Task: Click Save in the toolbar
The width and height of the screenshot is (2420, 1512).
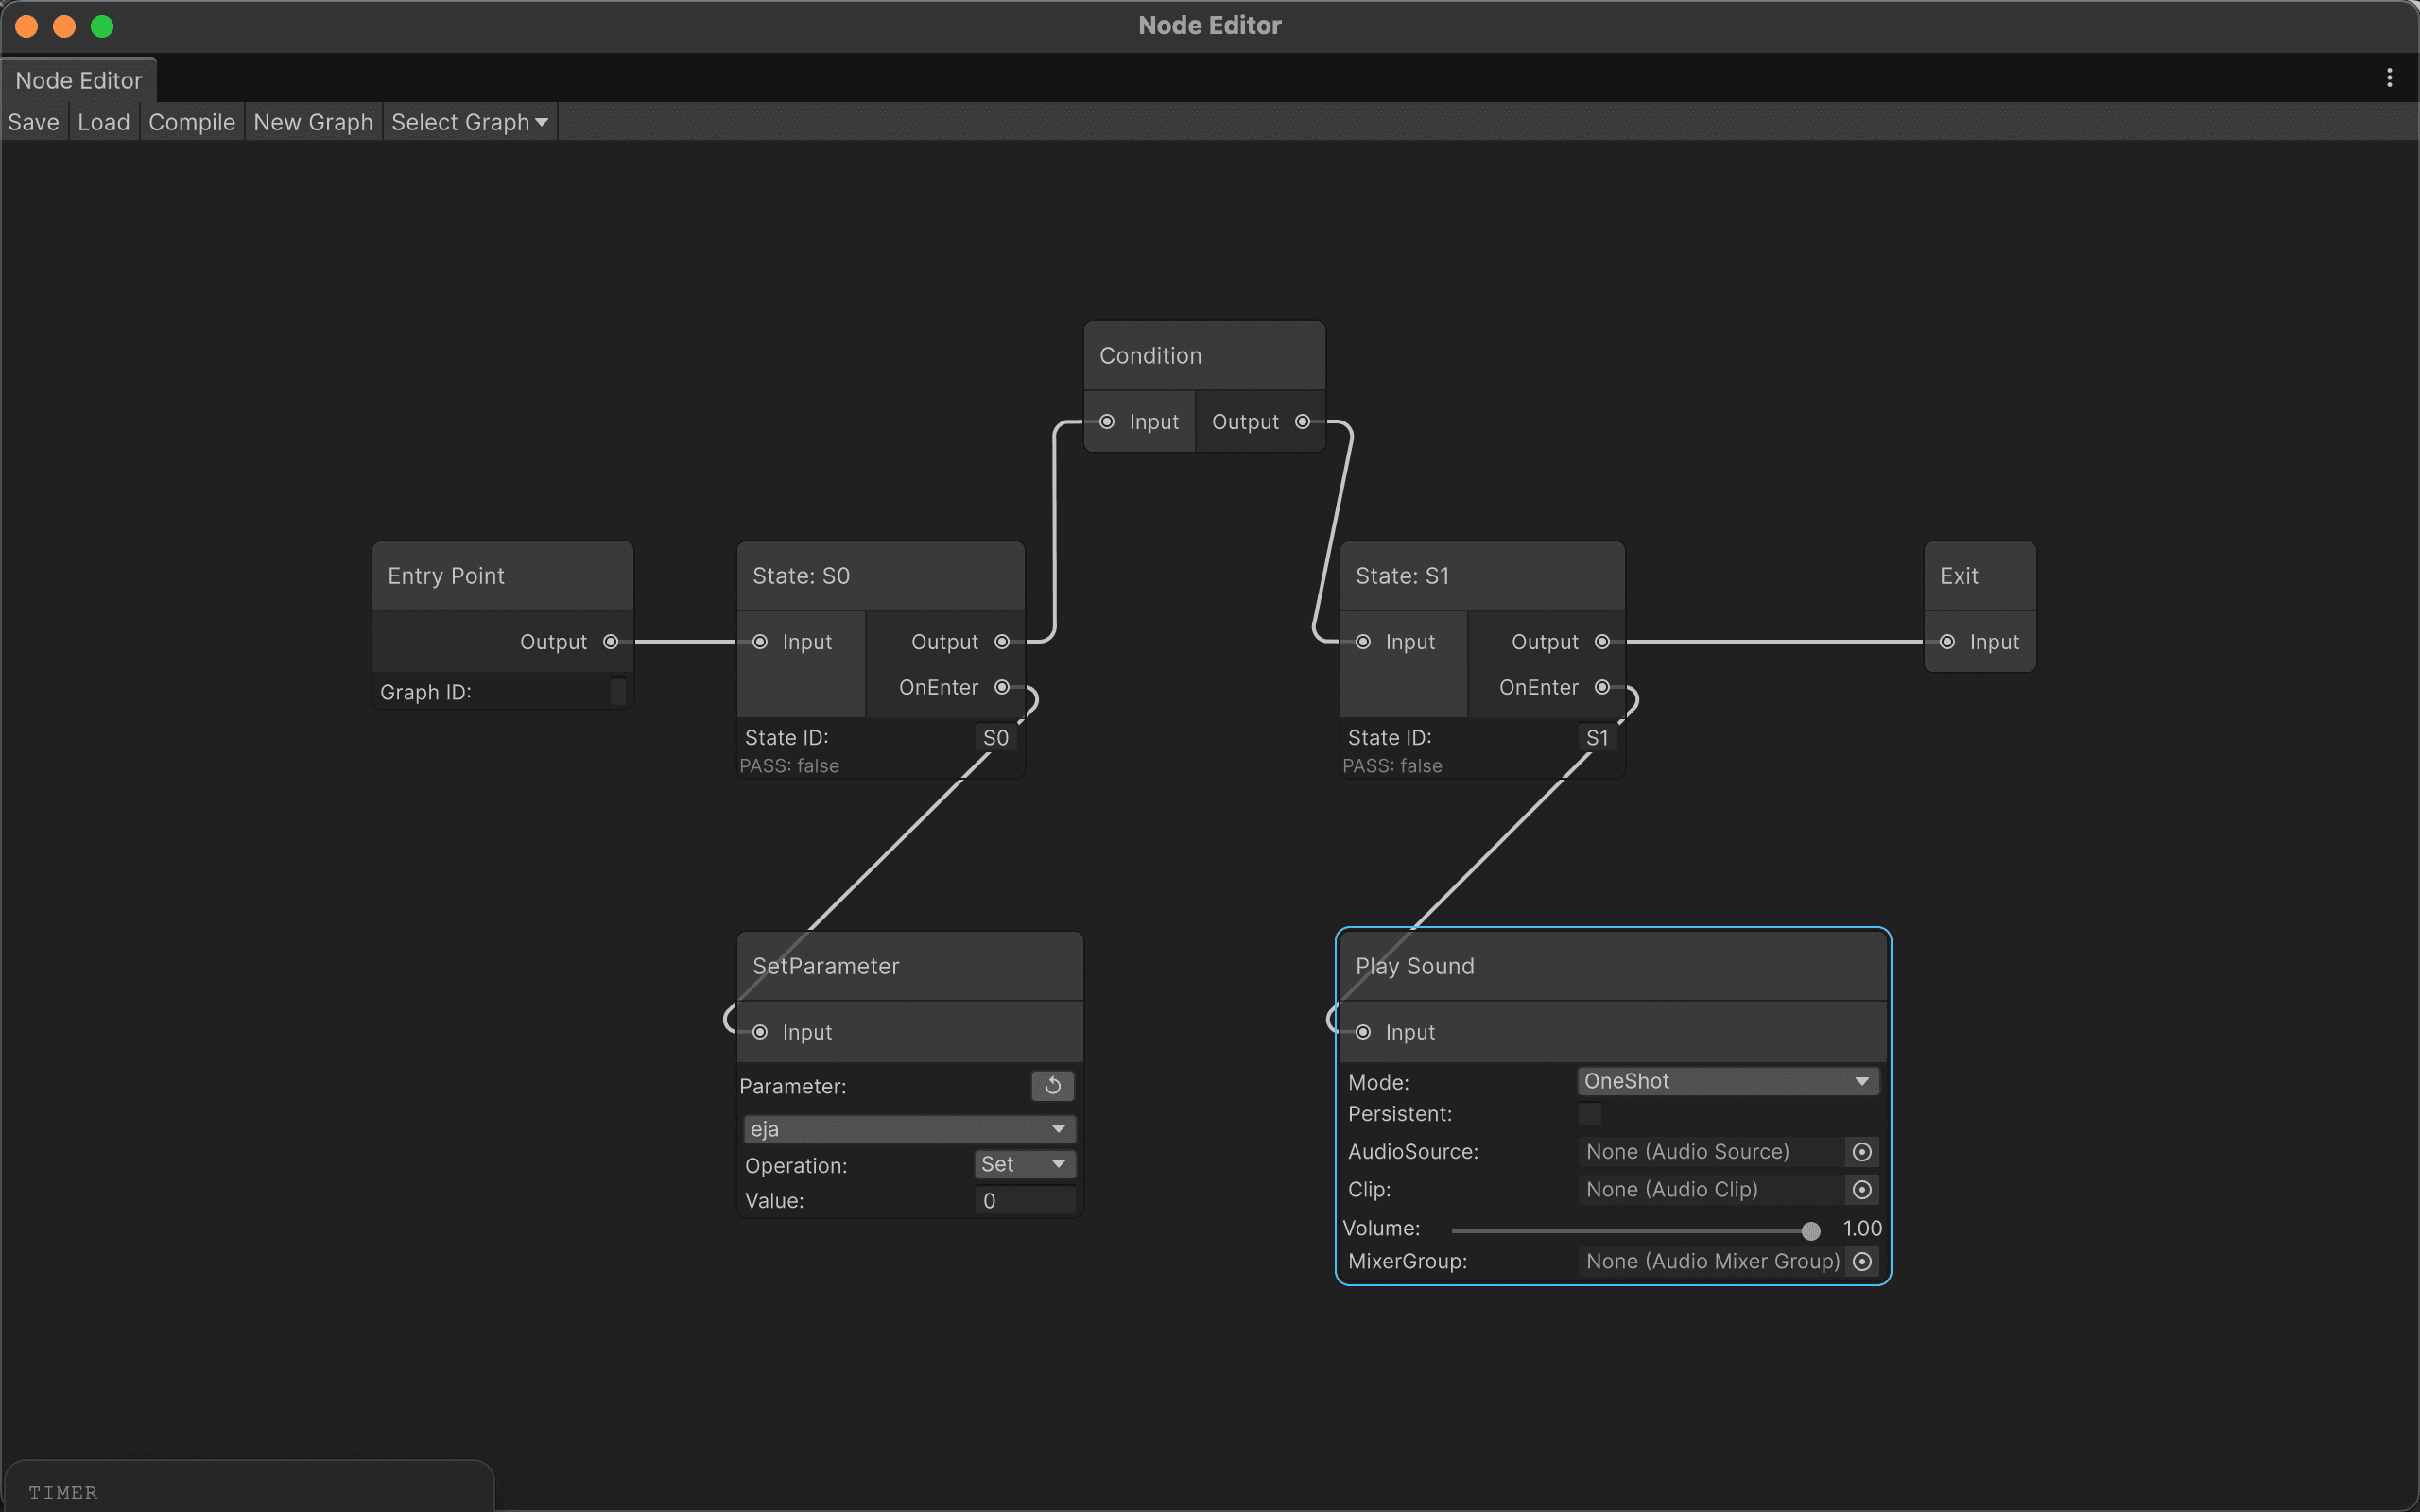Action: [34, 122]
